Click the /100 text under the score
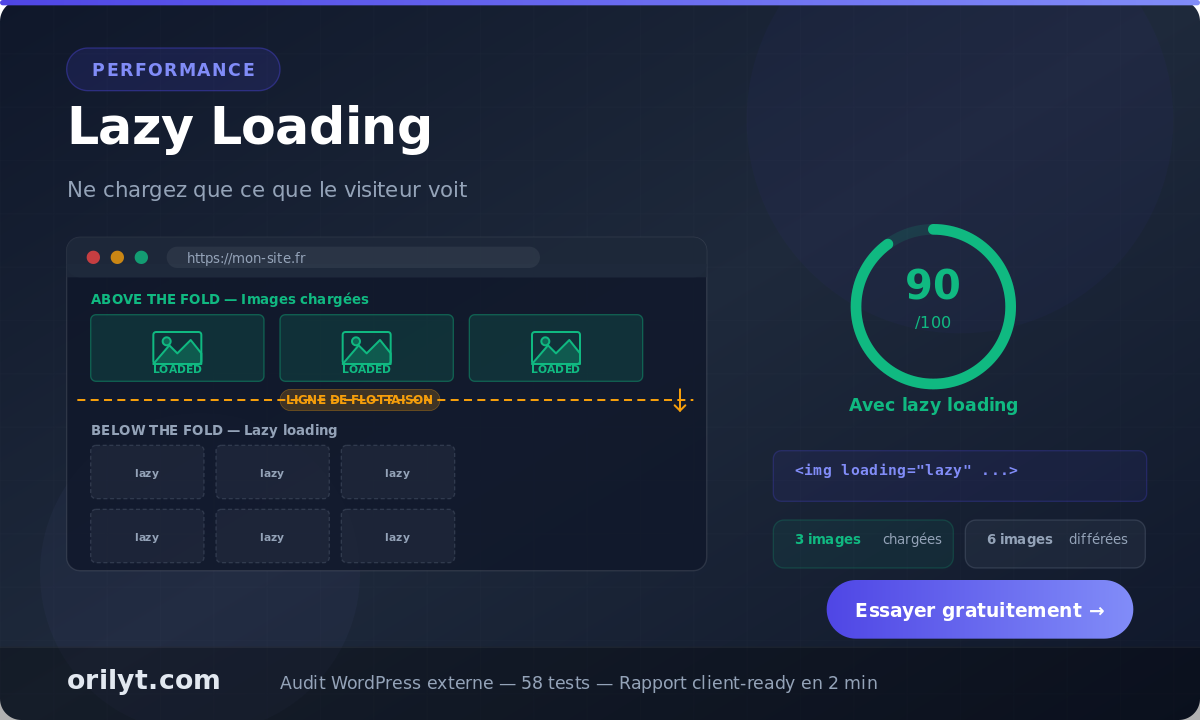 click(933, 322)
